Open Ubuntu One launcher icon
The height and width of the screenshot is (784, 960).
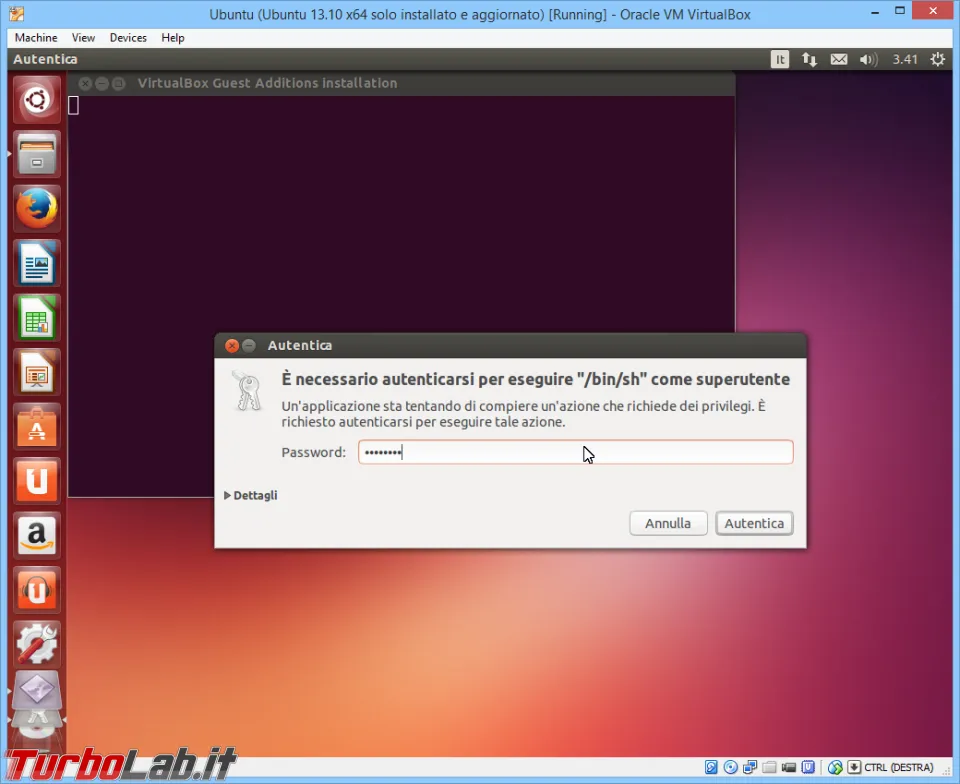[x=37, y=481]
